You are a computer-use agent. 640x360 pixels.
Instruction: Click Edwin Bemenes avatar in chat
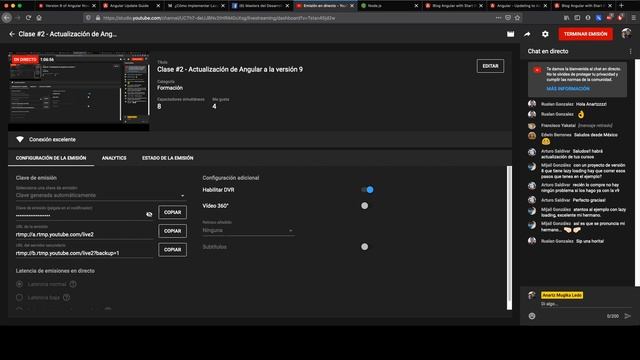click(531, 136)
